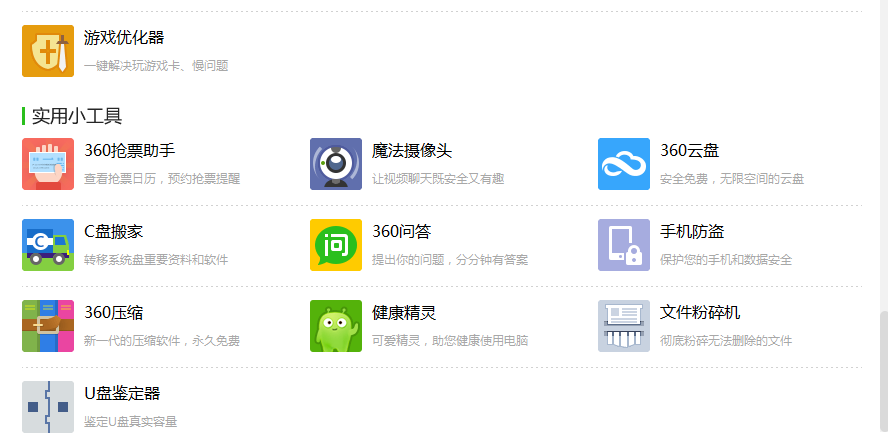Click description 一键解决玩游戏卡、慢问题
The image size is (888, 444).
pos(156,66)
